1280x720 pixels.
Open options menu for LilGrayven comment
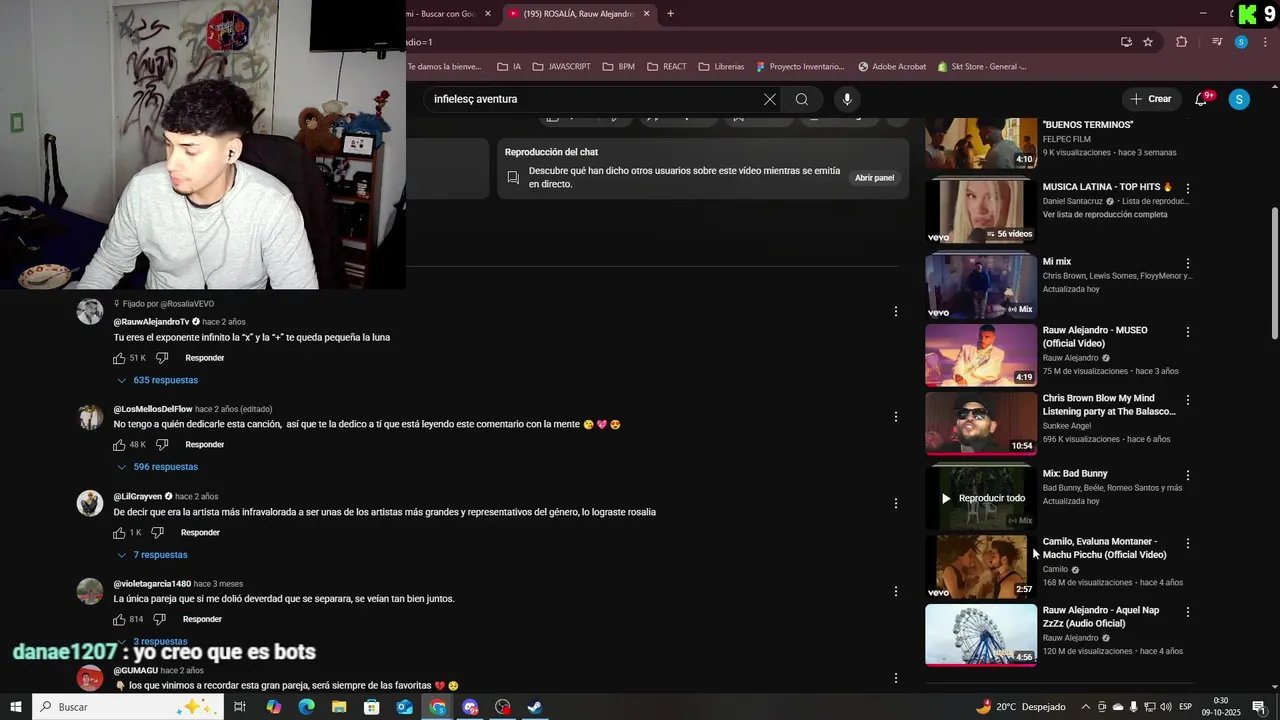[896, 503]
